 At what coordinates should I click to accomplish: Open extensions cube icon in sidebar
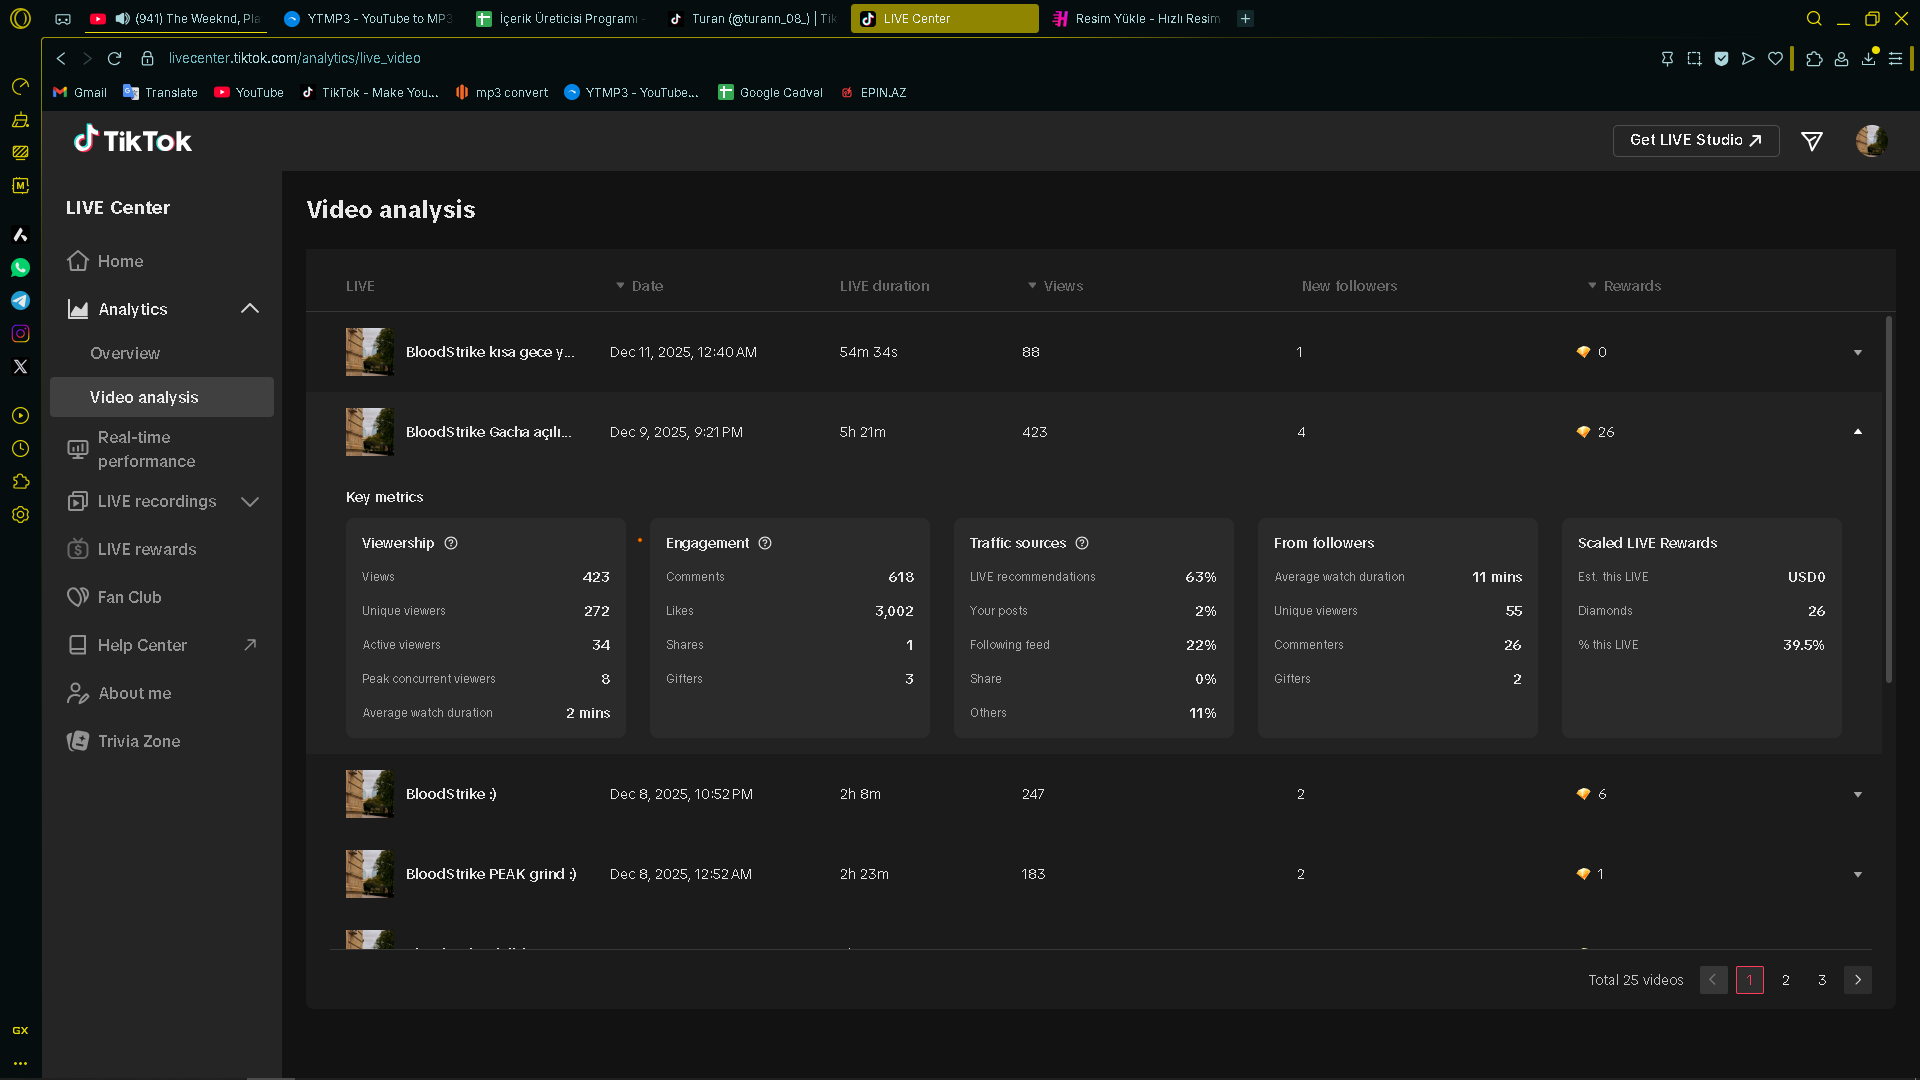[x=20, y=482]
